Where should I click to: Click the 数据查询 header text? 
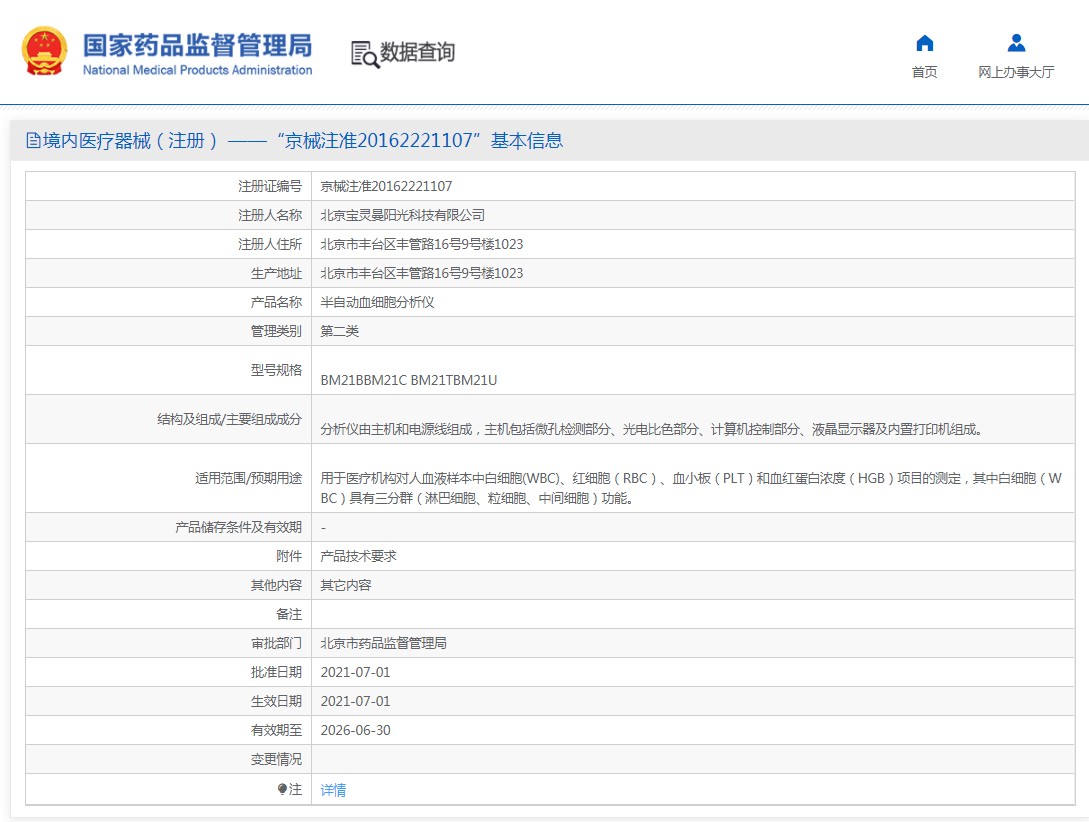click(418, 53)
